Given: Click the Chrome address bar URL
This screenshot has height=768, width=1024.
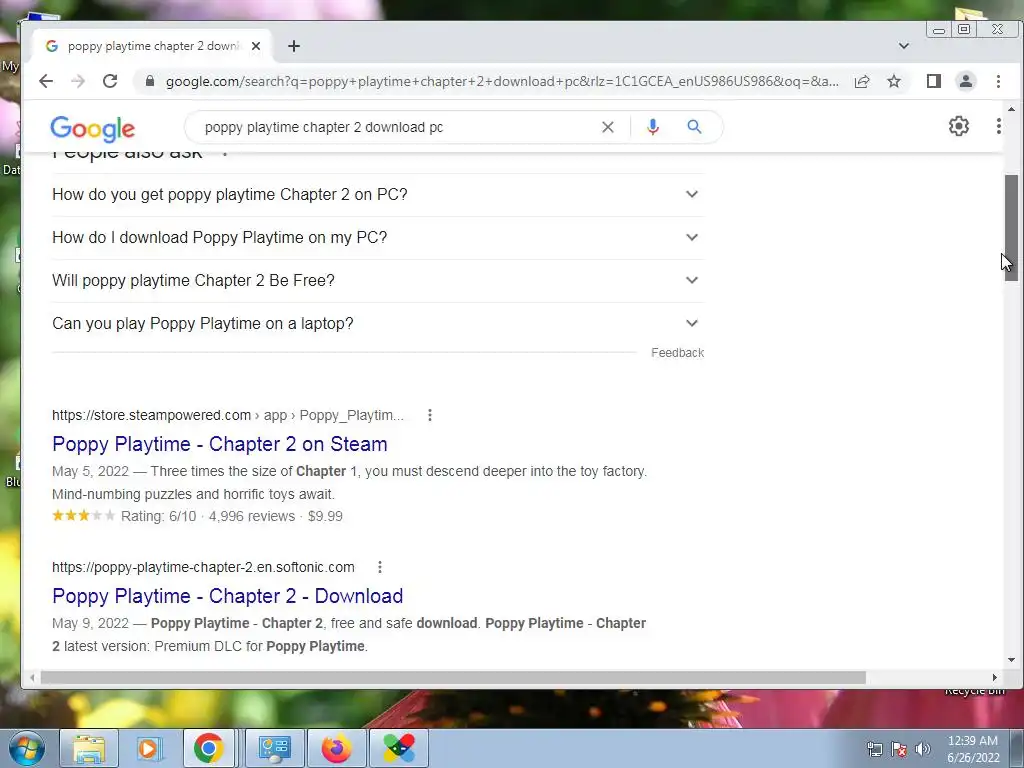Looking at the screenshot, I should (502, 82).
